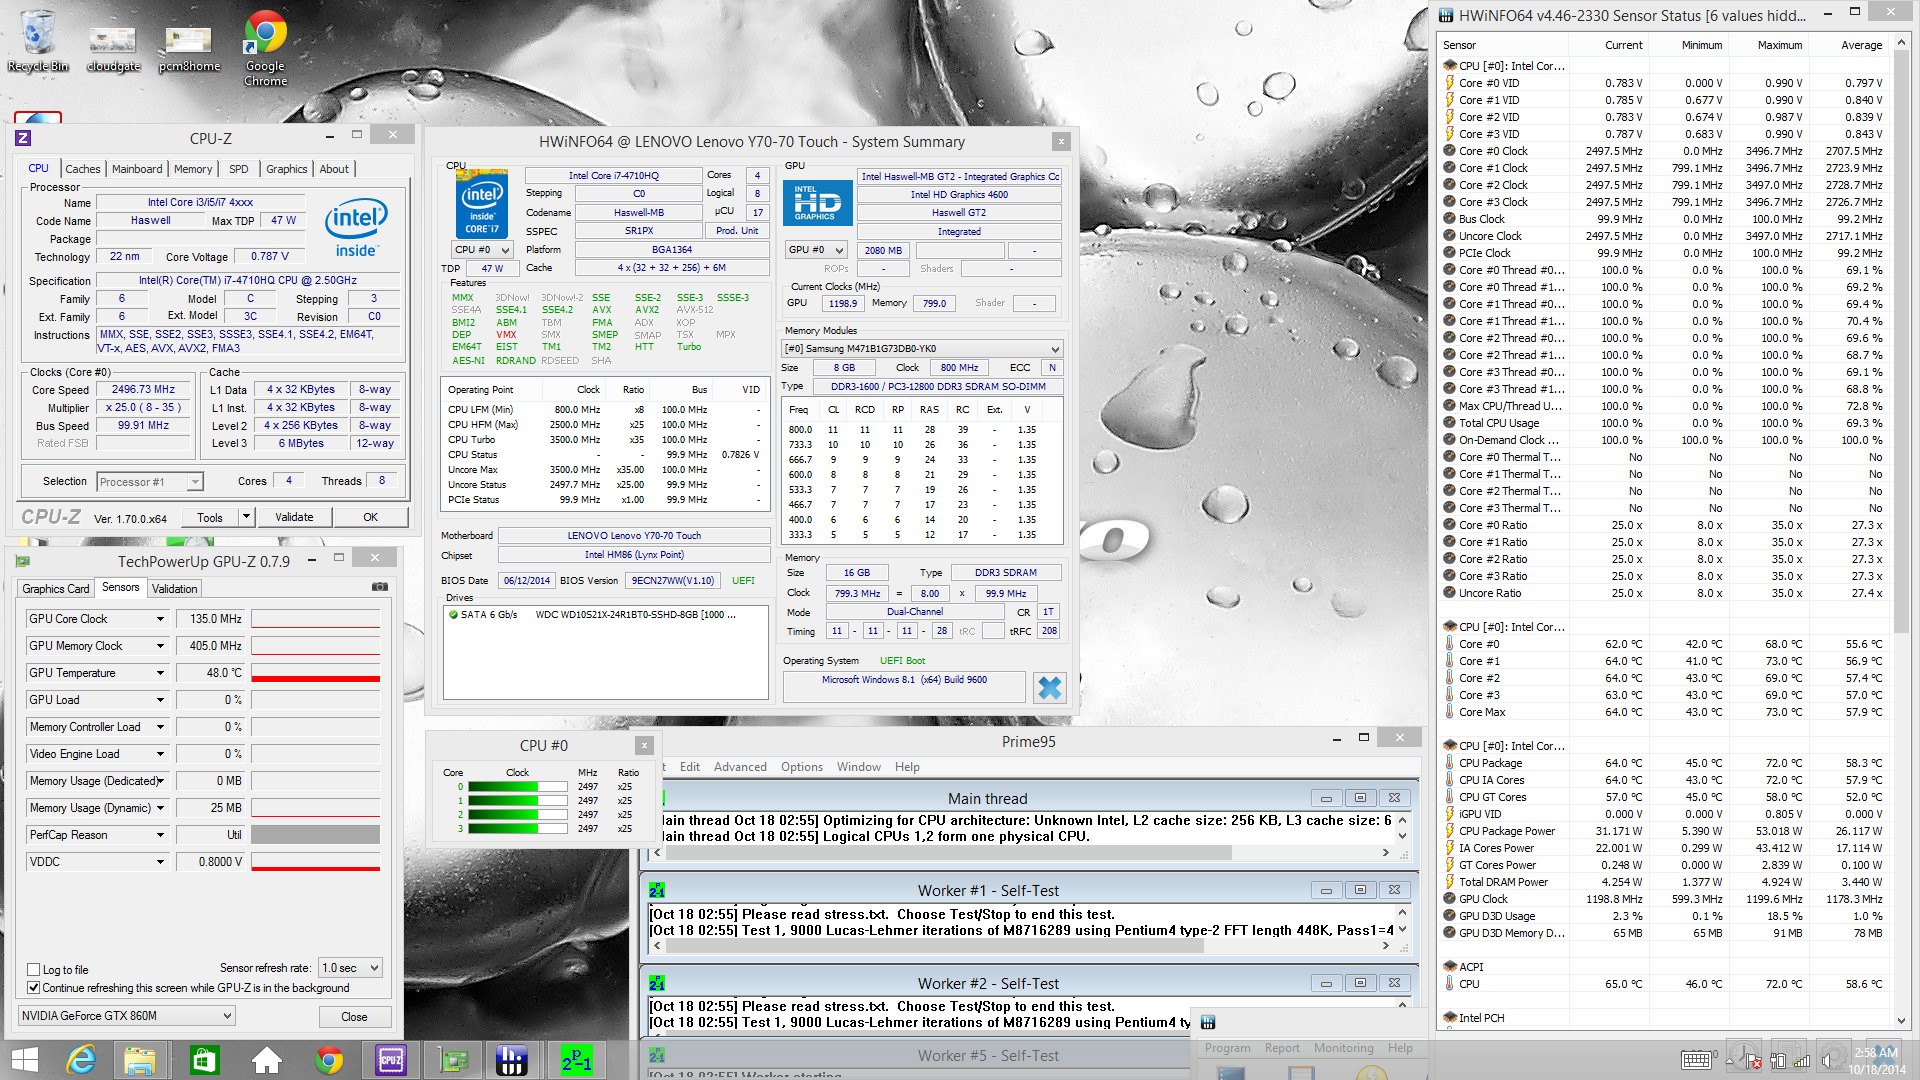The height and width of the screenshot is (1080, 1920).
Task: Click the GPU Temperature sensor graph bar
Action: coord(315,673)
